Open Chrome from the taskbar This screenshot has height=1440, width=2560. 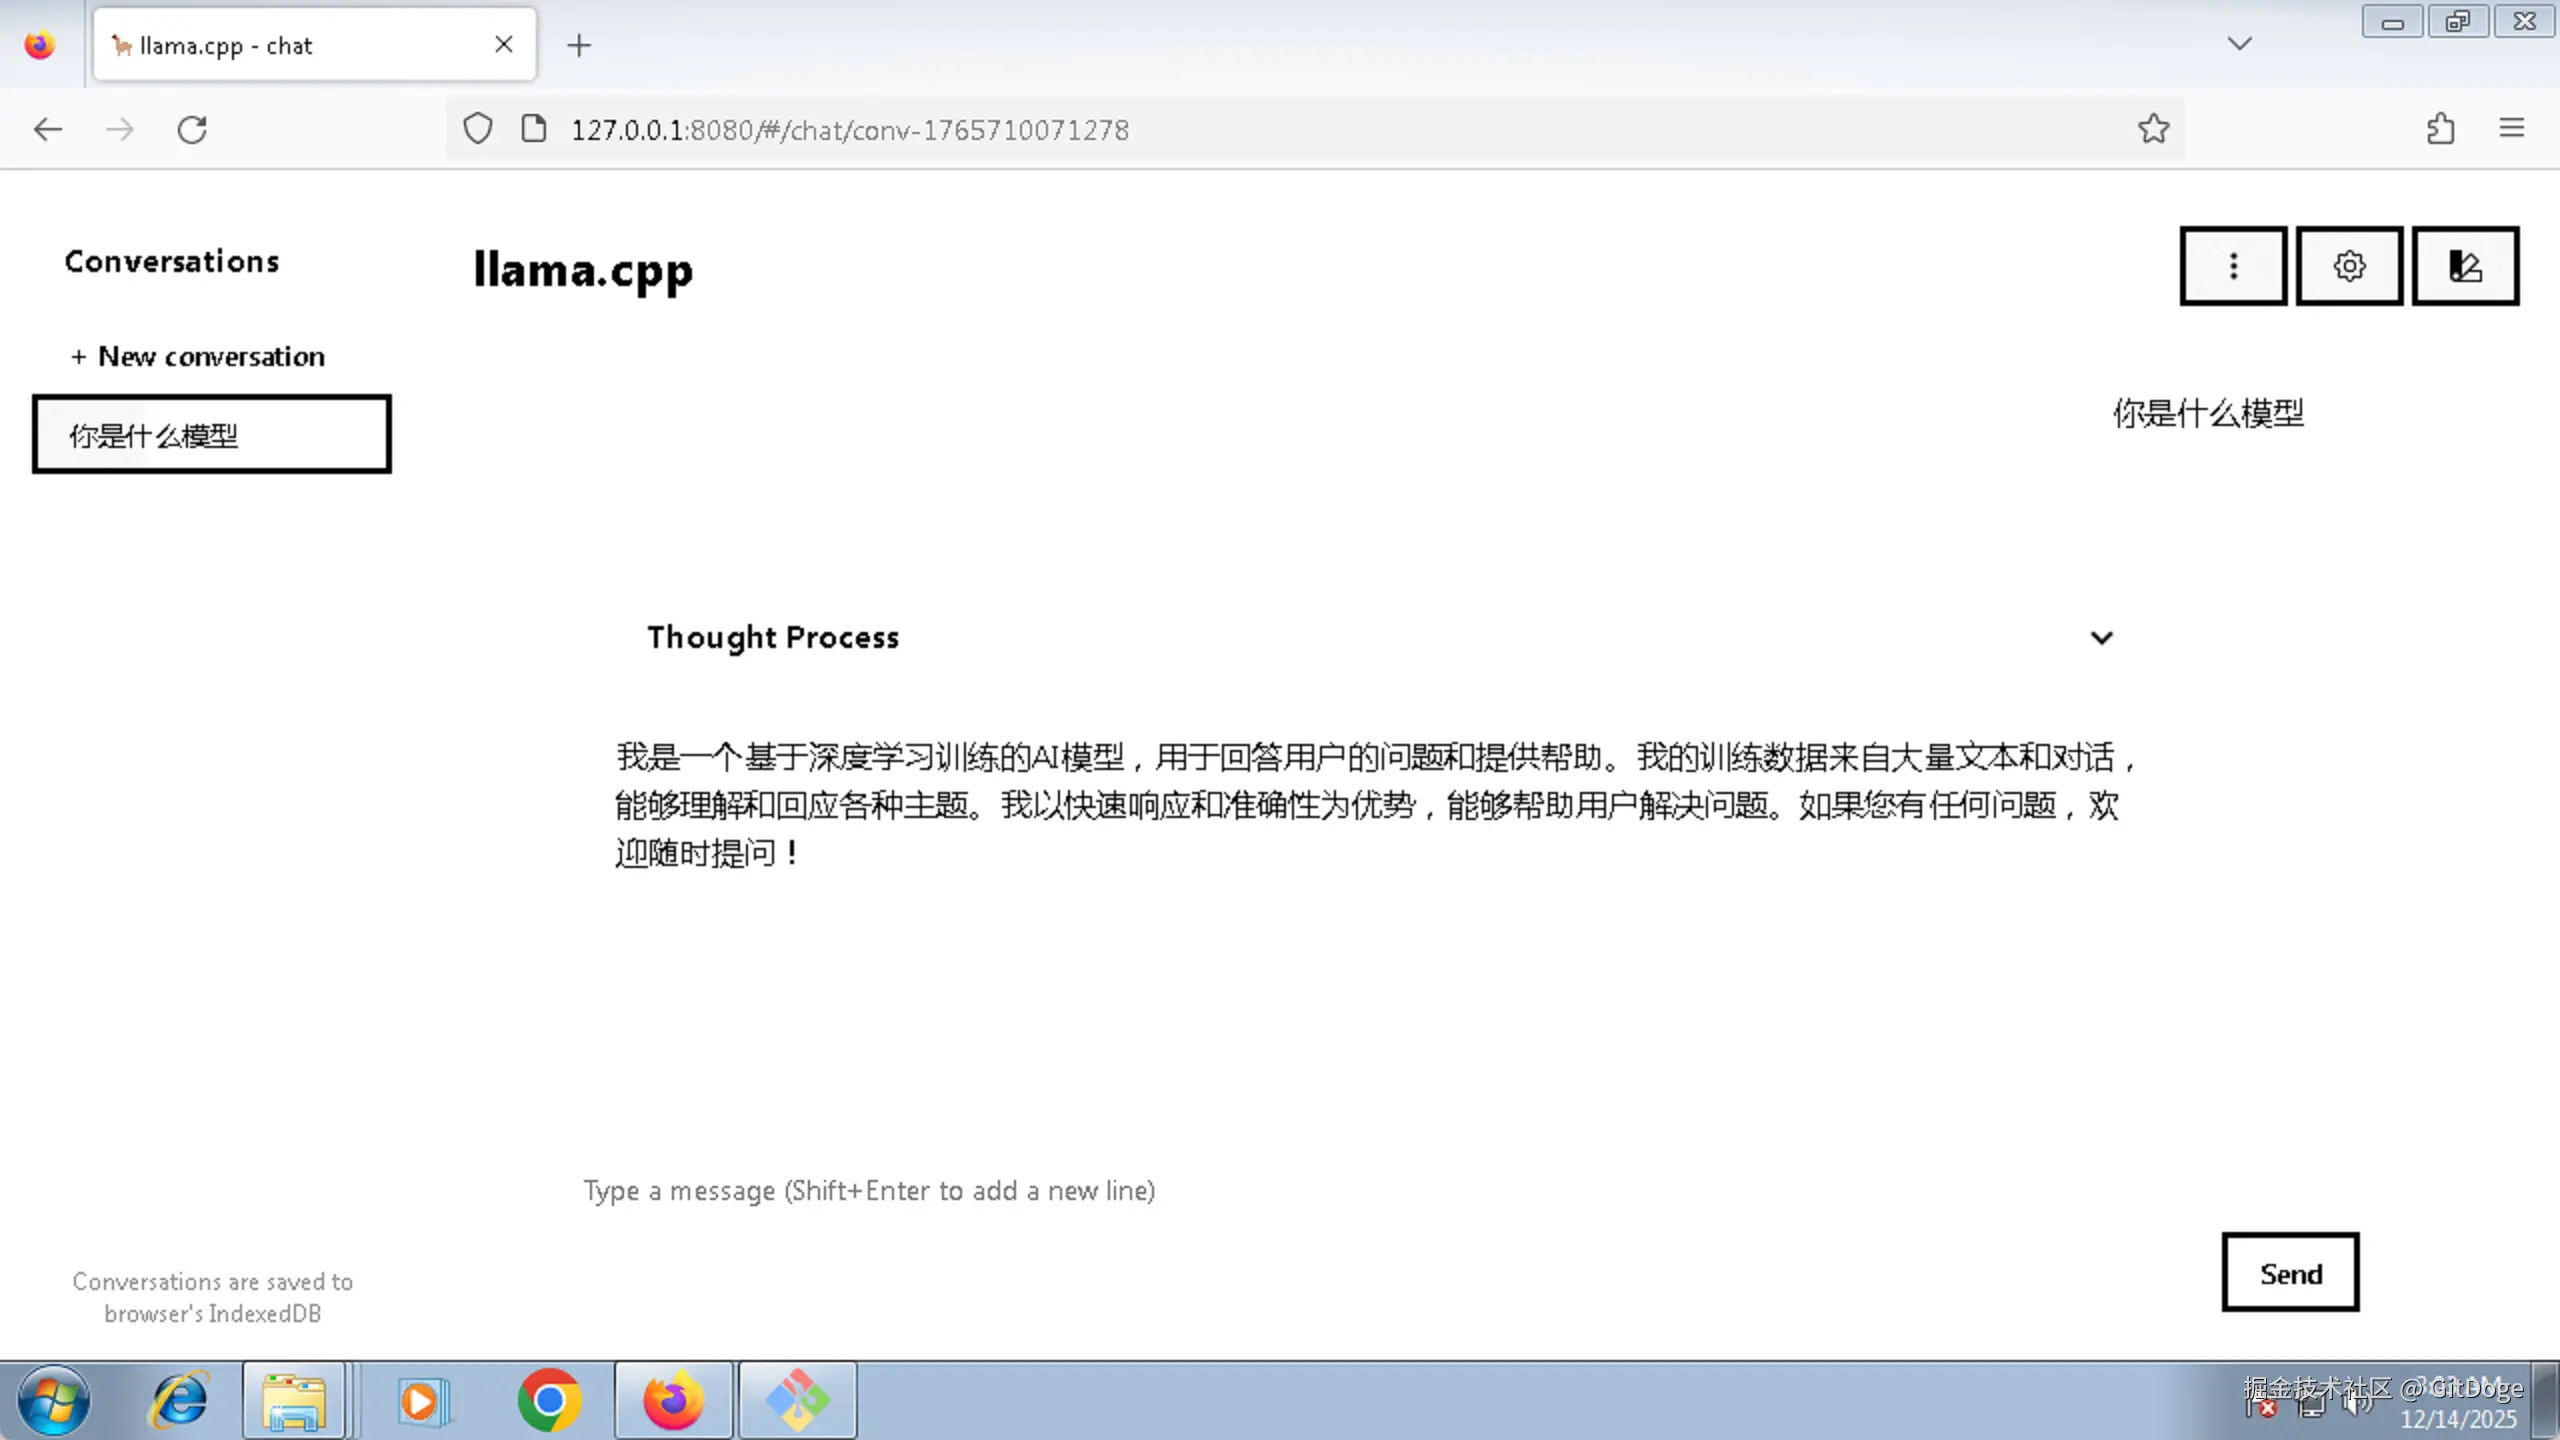(549, 1400)
